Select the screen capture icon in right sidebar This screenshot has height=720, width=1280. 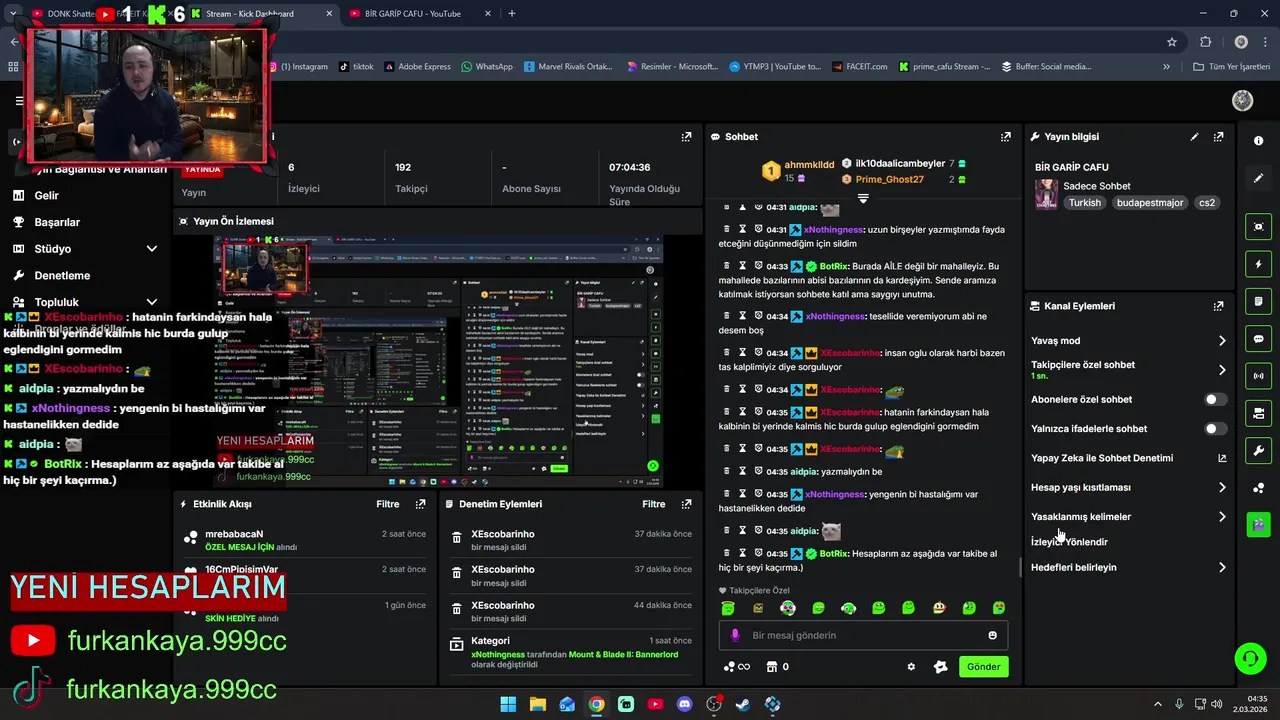click(1258, 227)
